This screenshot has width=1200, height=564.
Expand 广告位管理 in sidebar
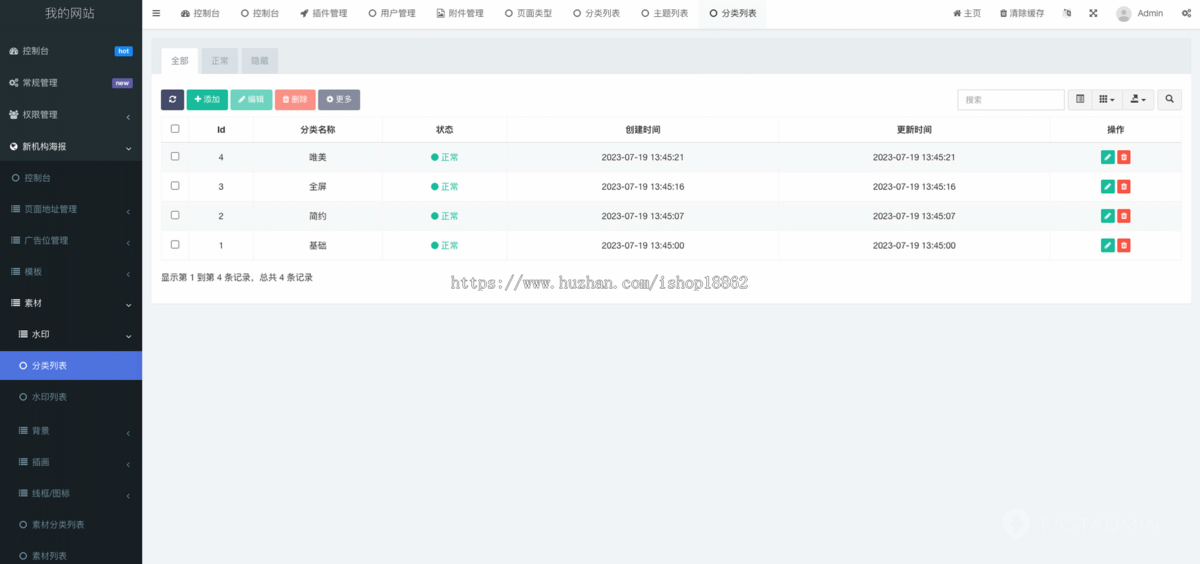click(71, 240)
